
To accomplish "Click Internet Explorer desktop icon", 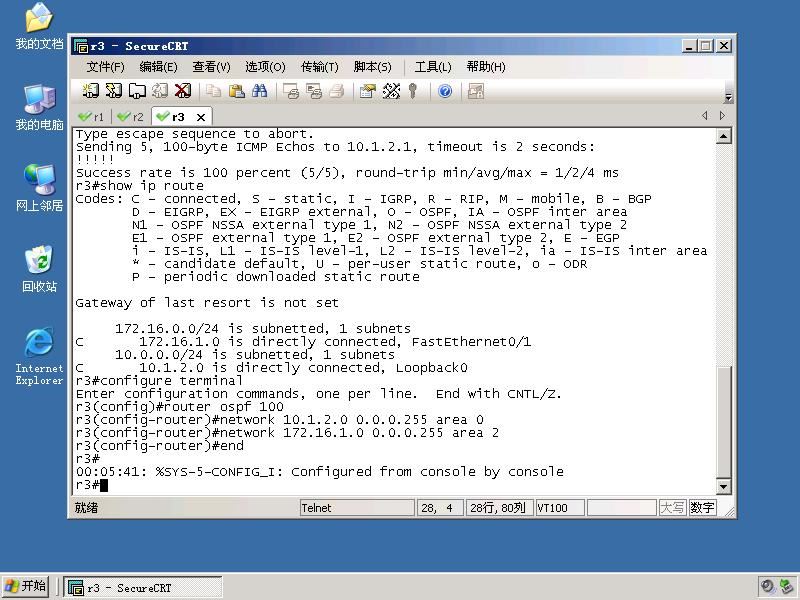I will (x=39, y=356).
